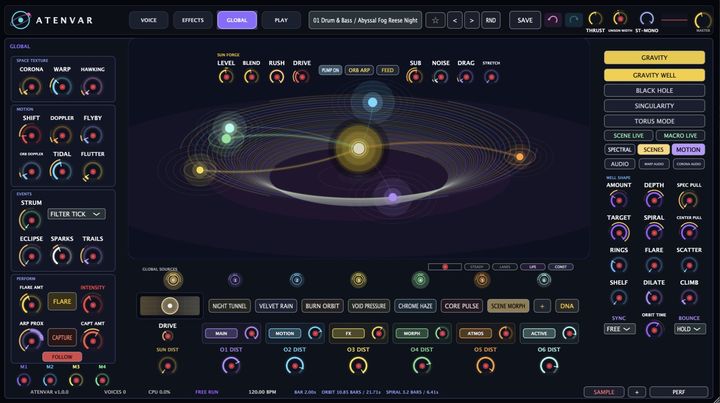Enable TORUS MODE

(x=654, y=121)
